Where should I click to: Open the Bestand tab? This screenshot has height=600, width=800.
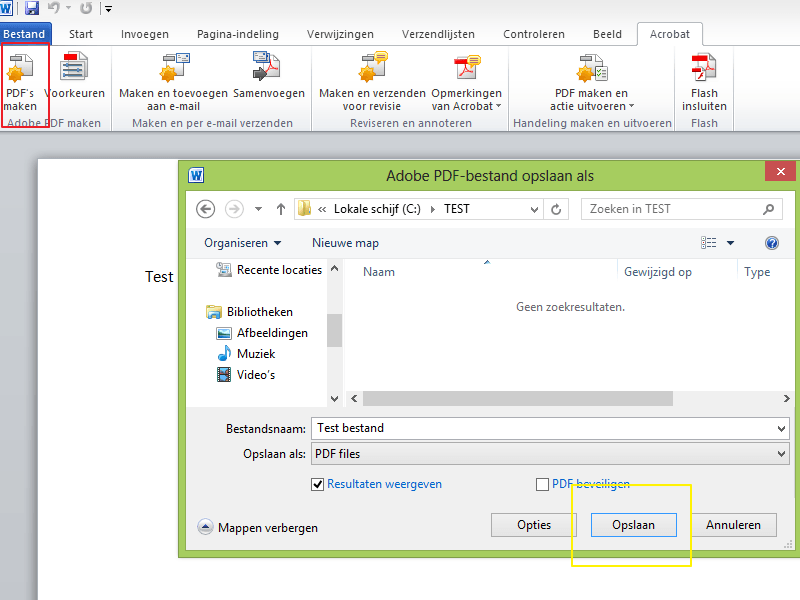click(x=25, y=34)
